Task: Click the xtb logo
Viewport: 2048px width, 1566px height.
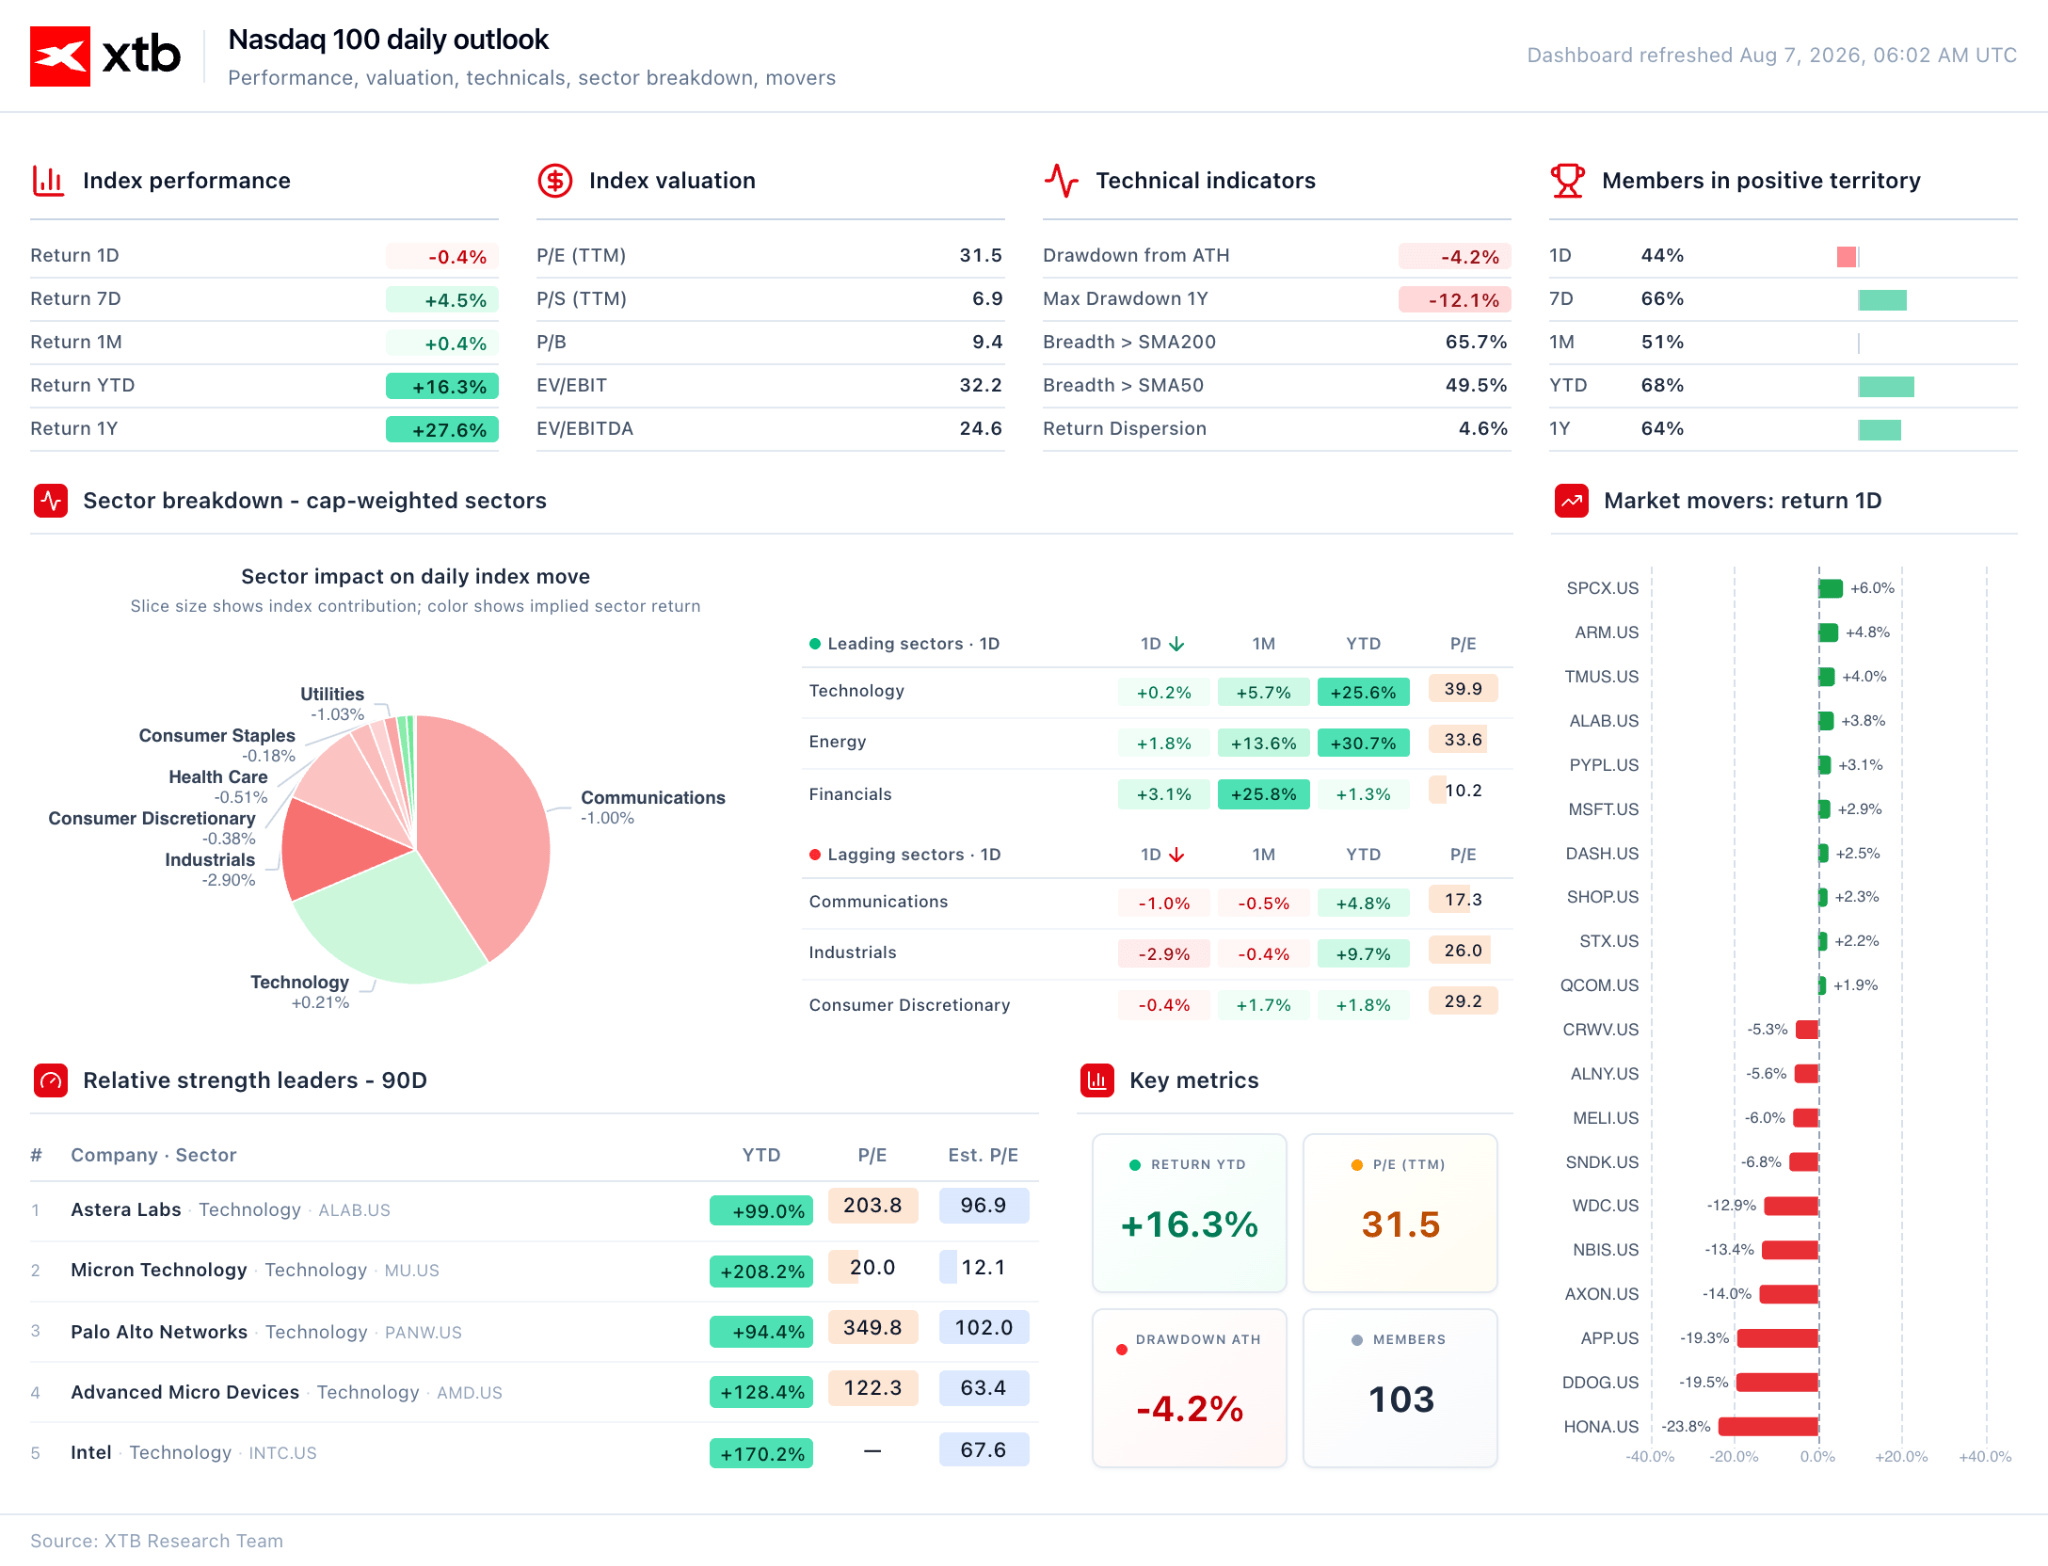Action: 105,56
